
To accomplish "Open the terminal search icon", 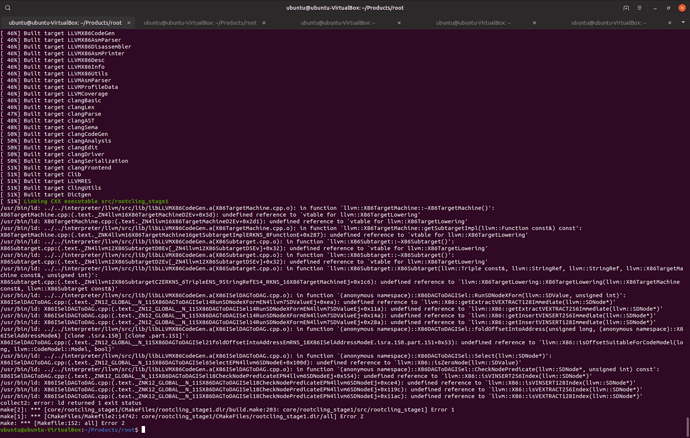I will coord(8,7).
